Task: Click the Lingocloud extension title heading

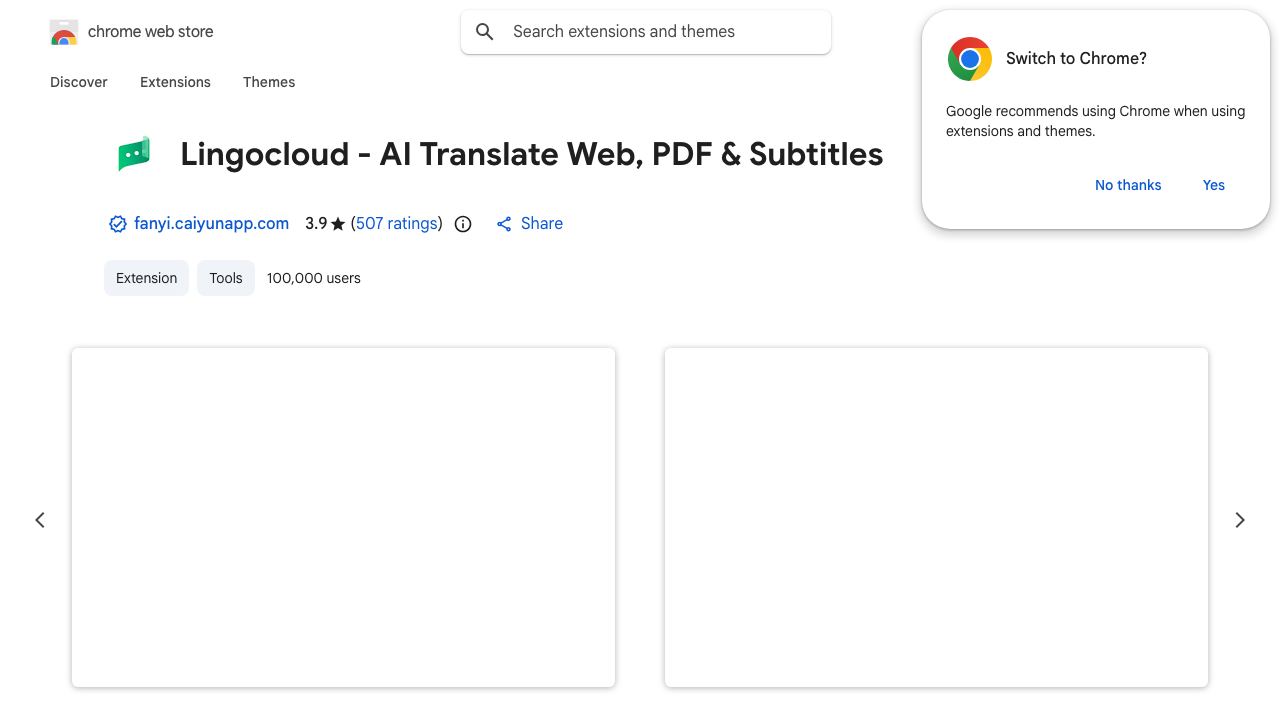Action: click(x=532, y=154)
